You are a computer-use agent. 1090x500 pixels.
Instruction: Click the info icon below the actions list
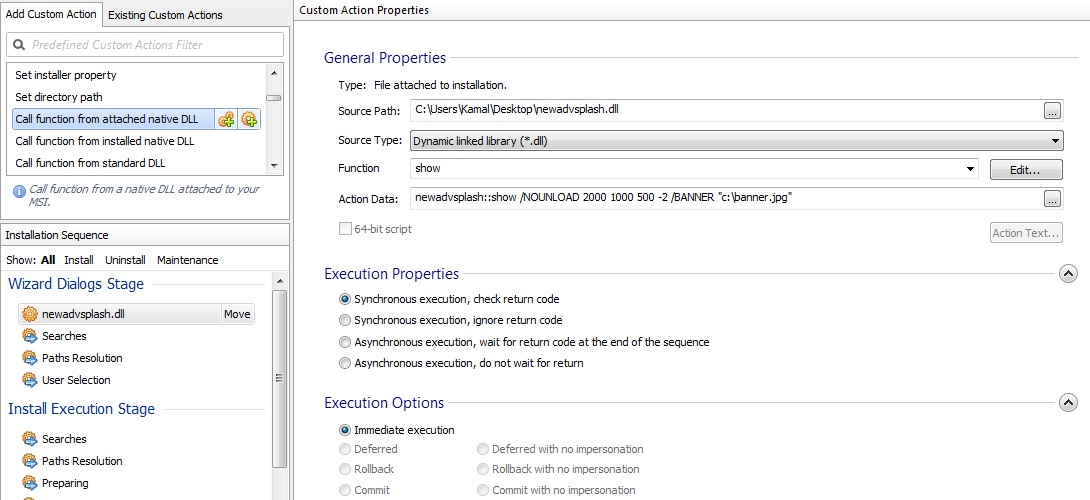(x=18, y=190)
